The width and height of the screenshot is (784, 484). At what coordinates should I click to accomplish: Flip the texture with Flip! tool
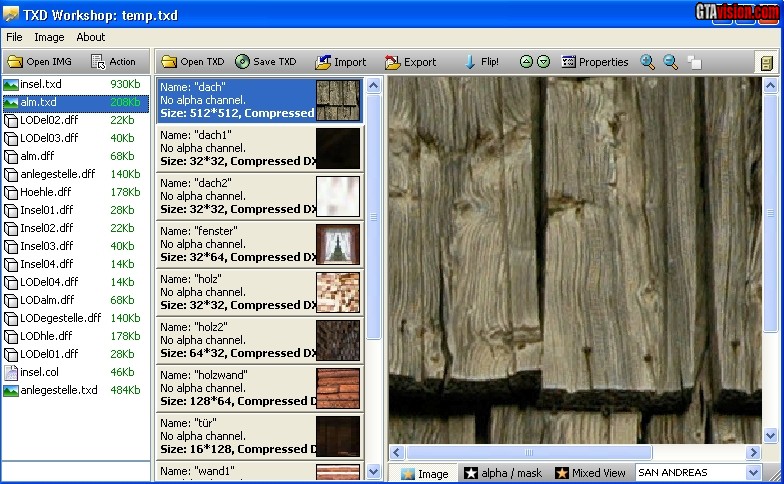(x=481, y=62)
